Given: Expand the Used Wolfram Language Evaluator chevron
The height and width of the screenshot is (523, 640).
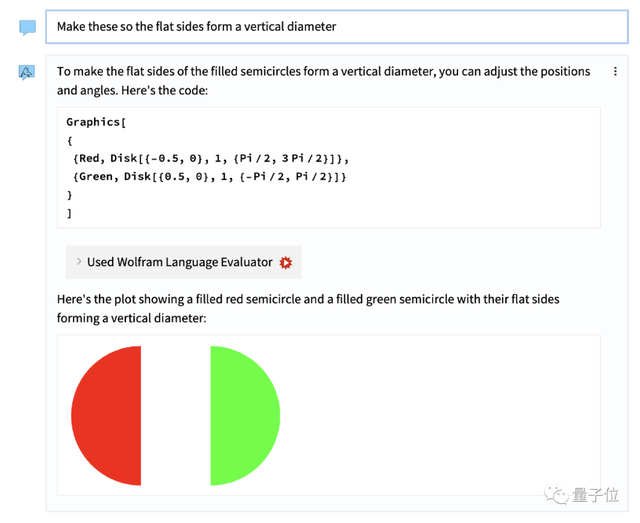Looking at the screenshot, I should point(78,262).
